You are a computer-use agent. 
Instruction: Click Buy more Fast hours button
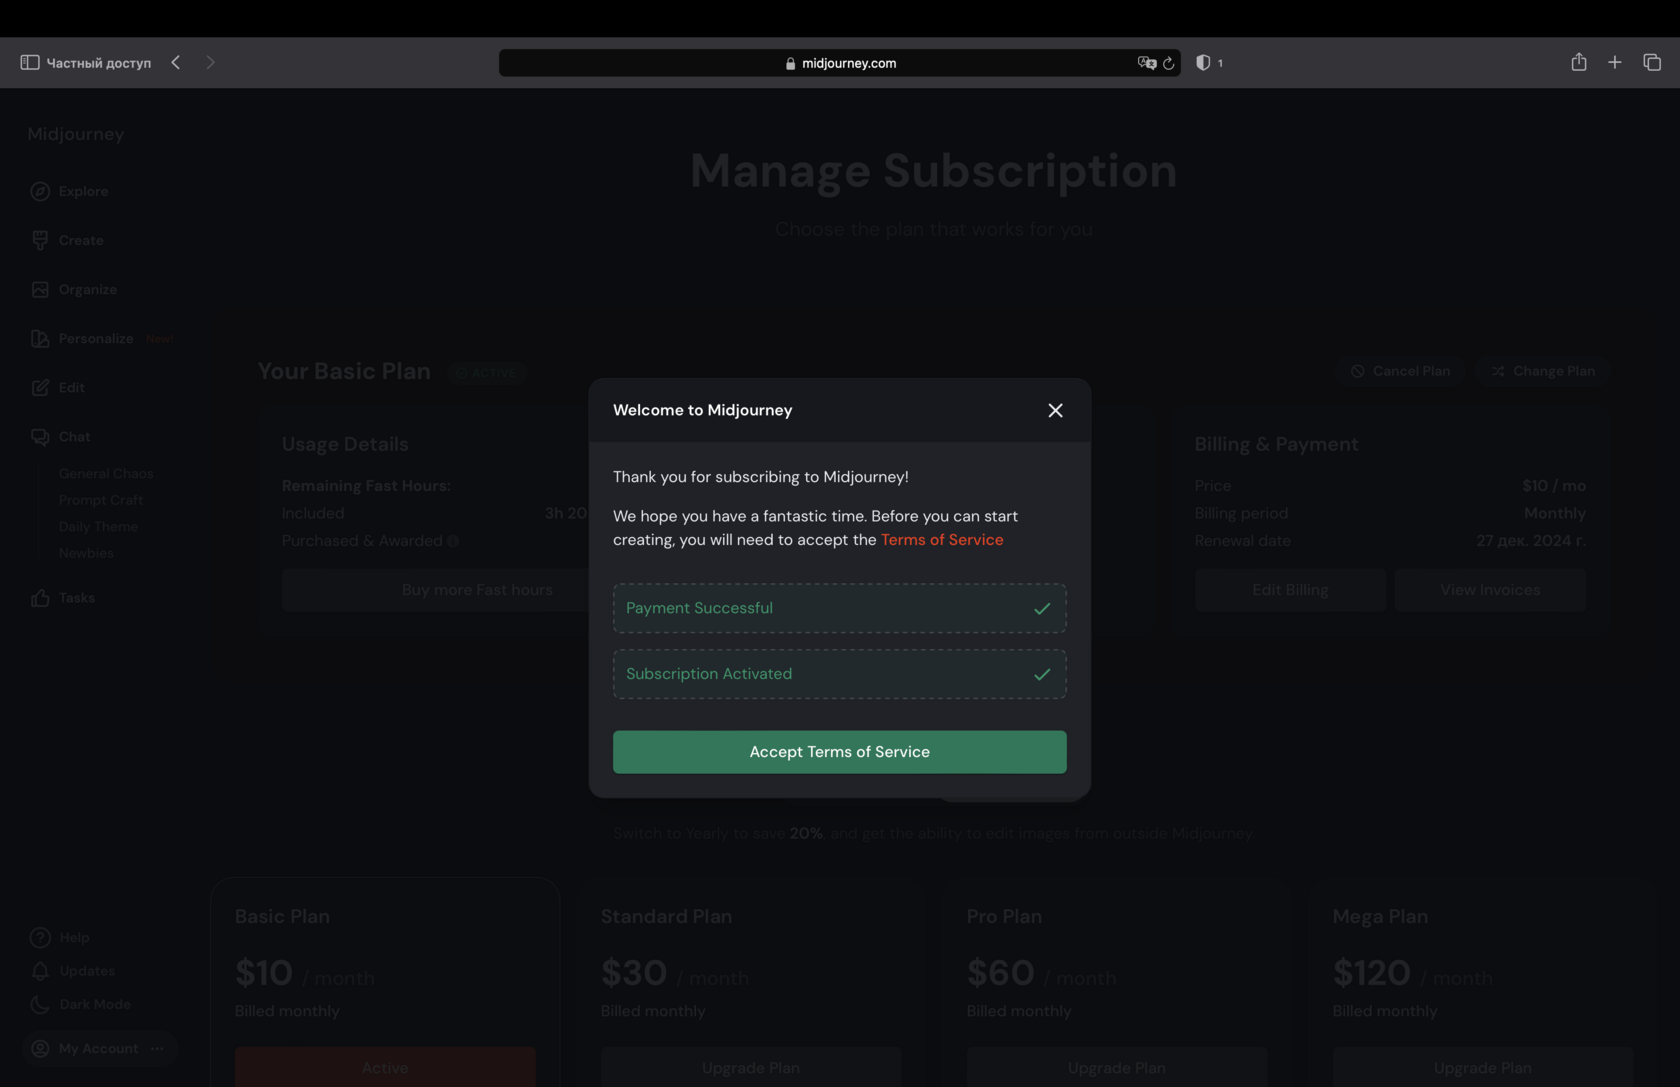(x=477, y=590)
